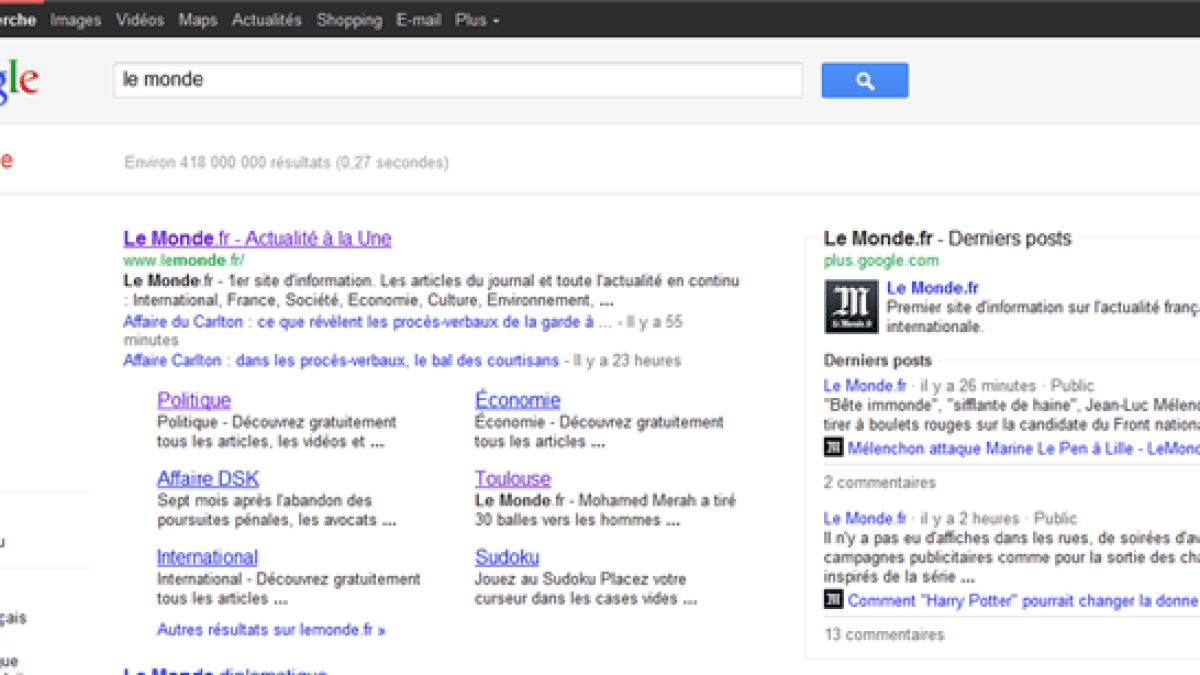
Task: Click the Derniers posts heading in side panel
Action: pos(877,361)
